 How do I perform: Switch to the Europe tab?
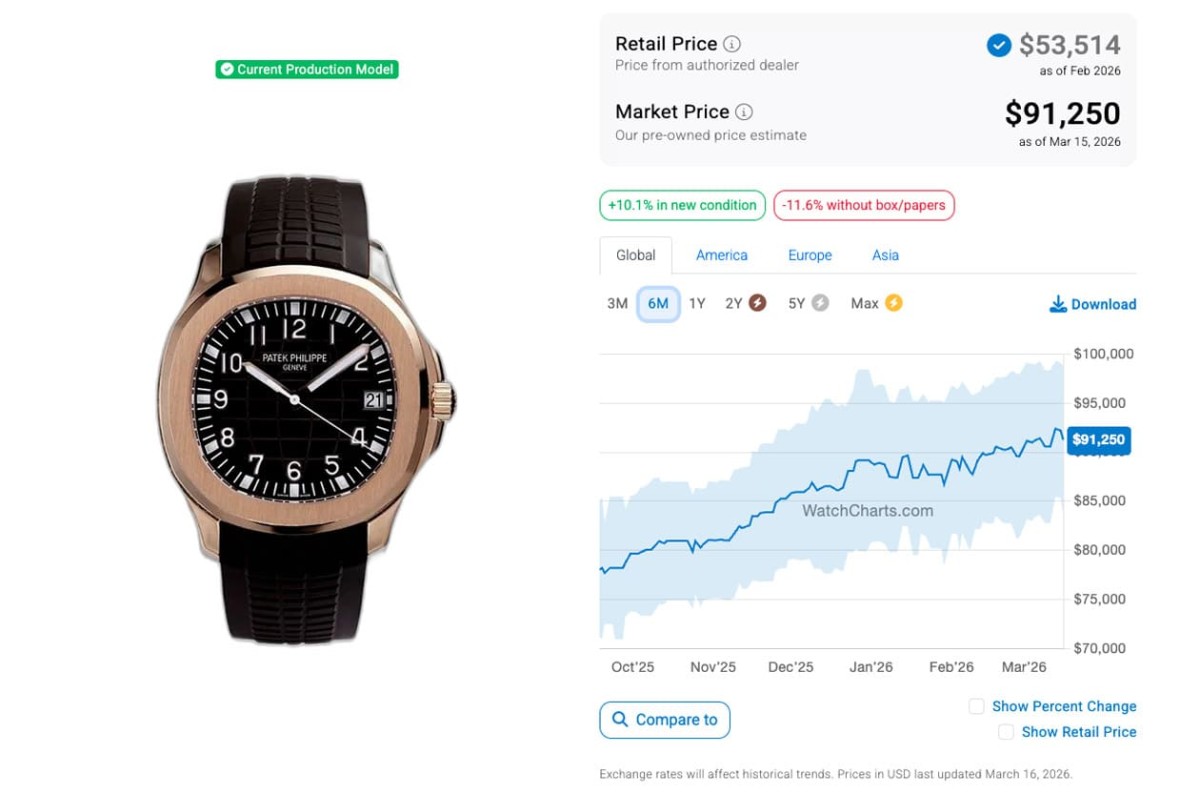(810, 255)
